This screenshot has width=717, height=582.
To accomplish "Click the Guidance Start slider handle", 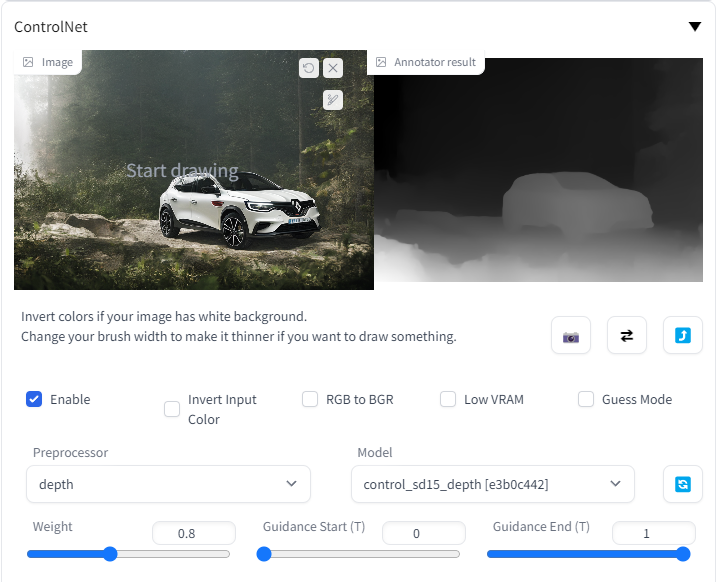I will pos(264,554).
